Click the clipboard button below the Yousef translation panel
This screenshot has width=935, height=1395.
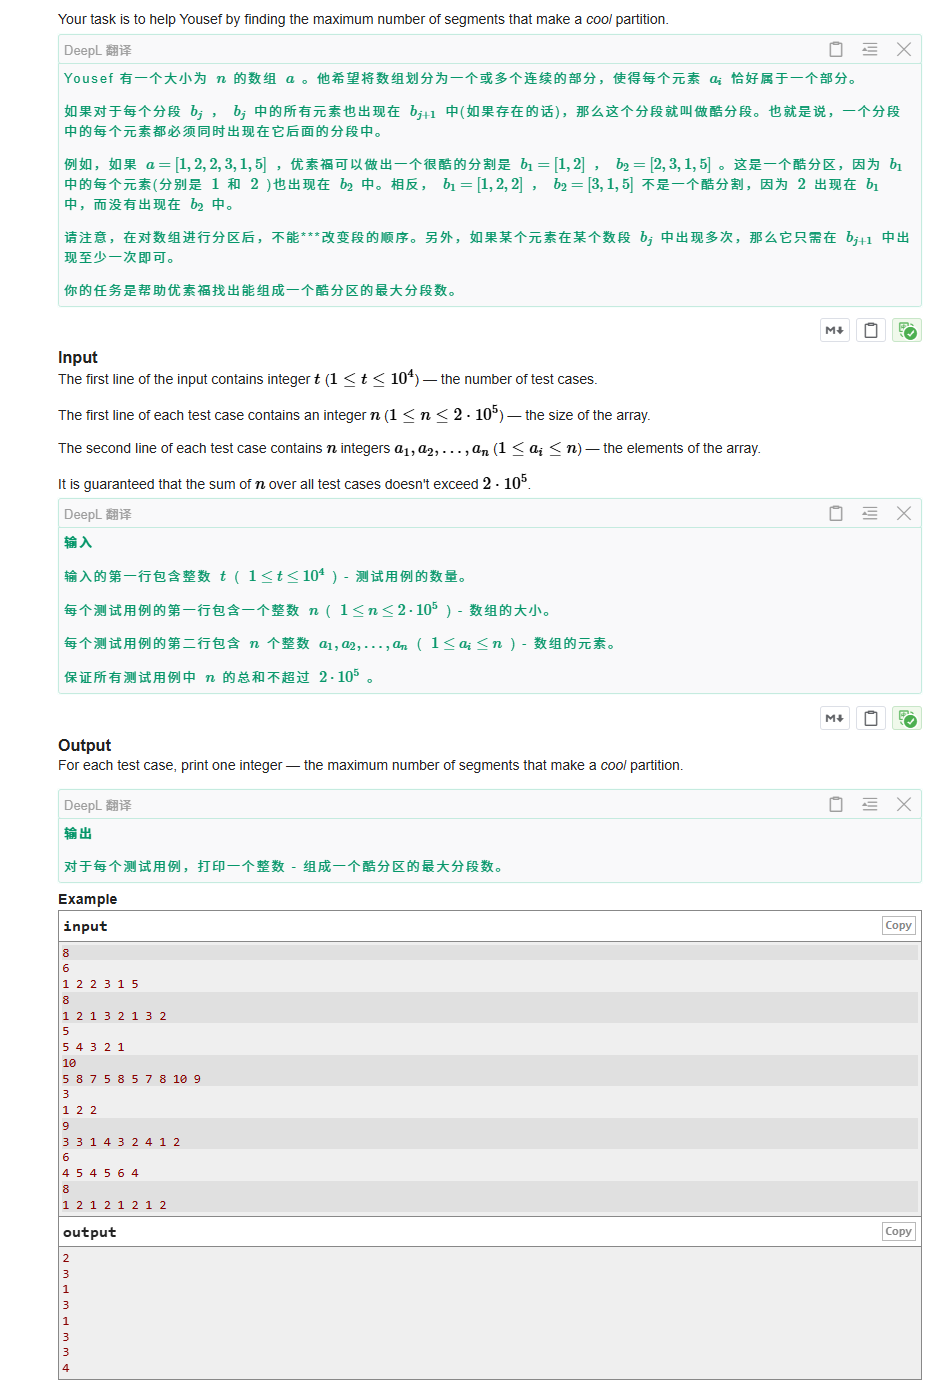click(x=871, y=330)
